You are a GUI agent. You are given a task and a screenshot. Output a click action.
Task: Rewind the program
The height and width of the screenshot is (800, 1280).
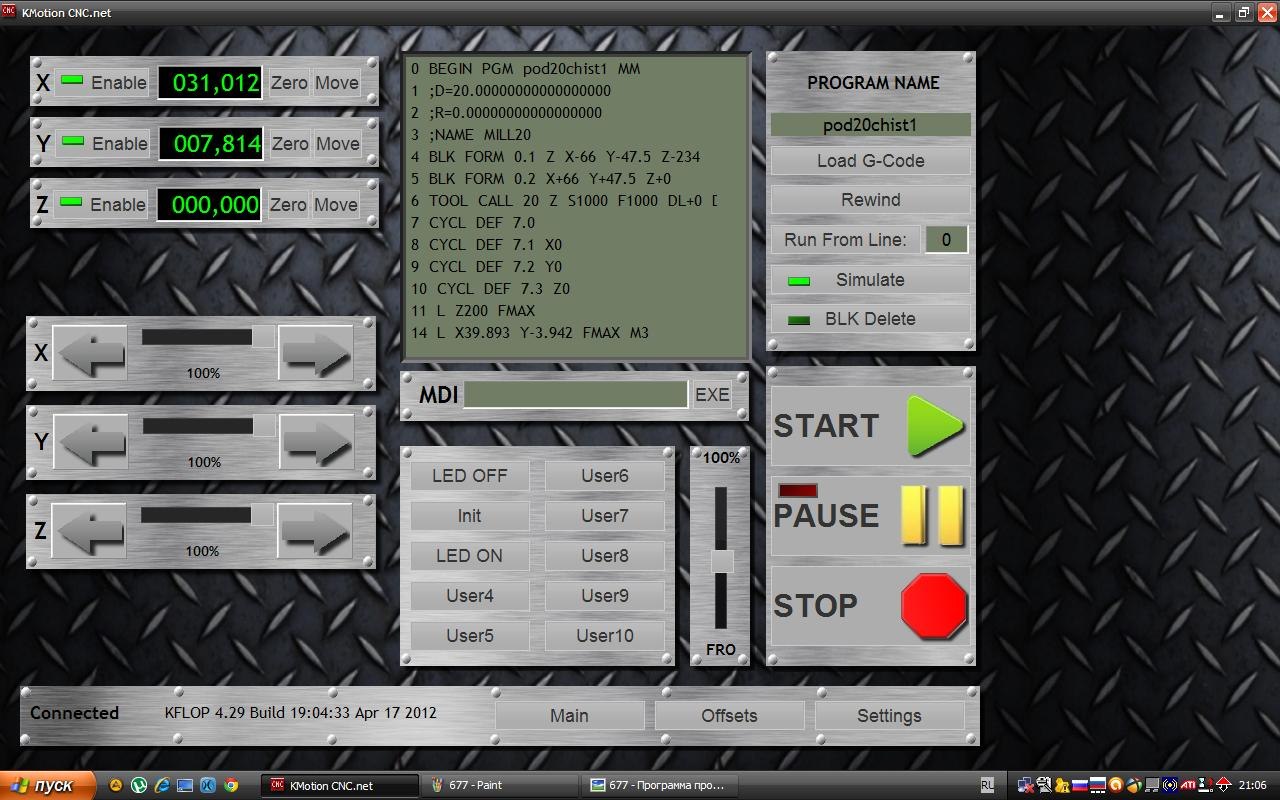coord(870,200)
